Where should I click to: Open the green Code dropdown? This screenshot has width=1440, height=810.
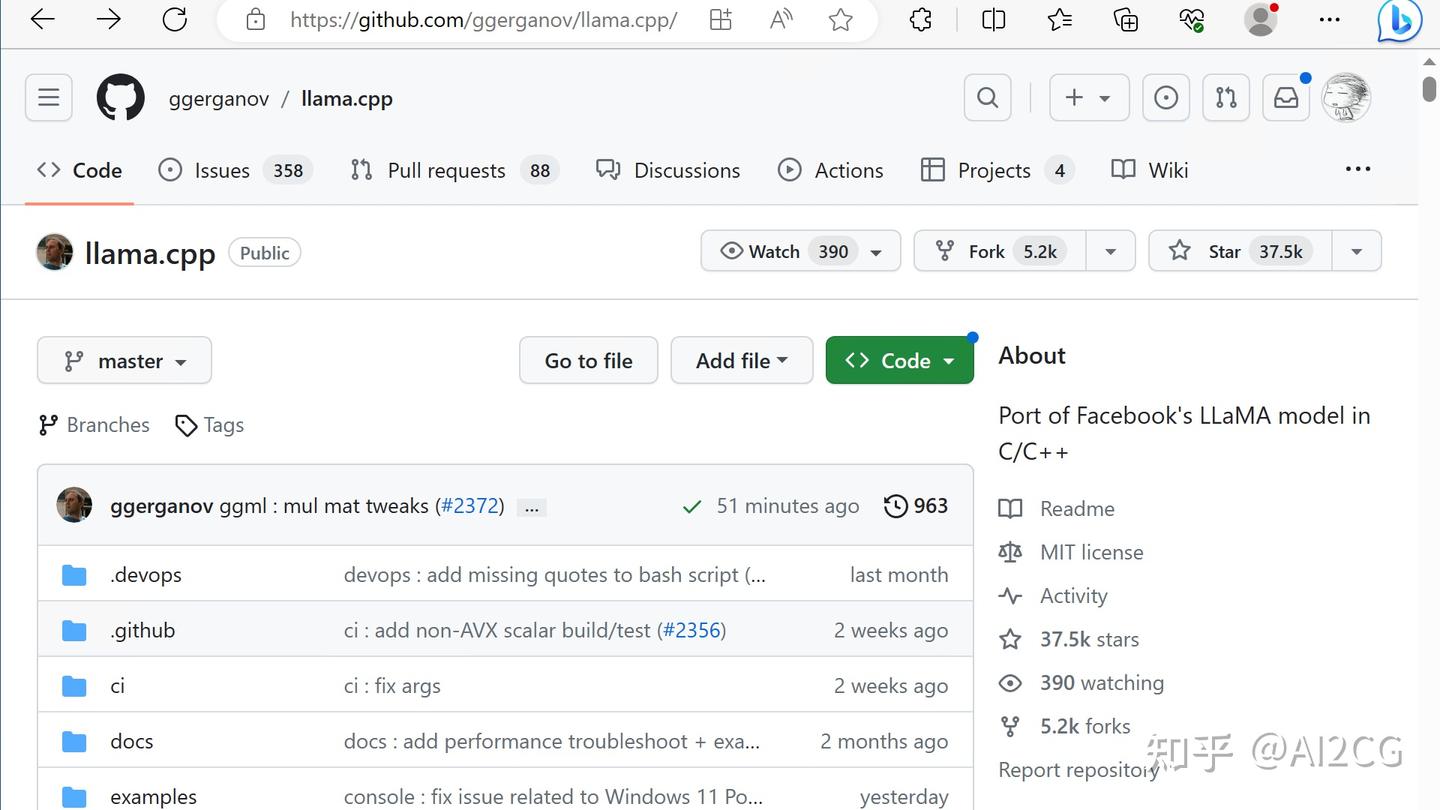(899, 361)
